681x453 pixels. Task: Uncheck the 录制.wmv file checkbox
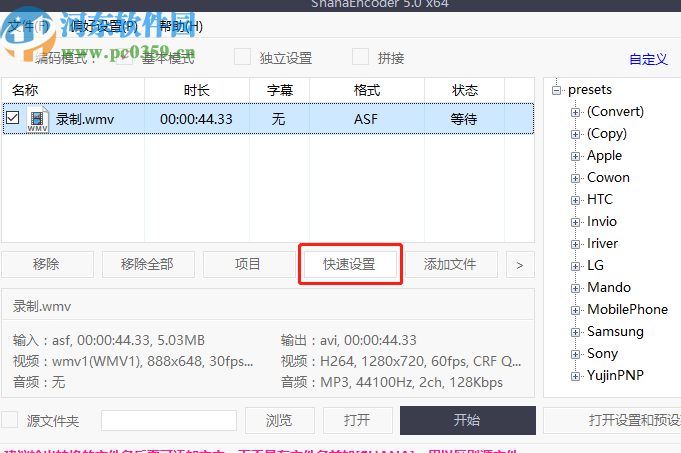[13, 118]
